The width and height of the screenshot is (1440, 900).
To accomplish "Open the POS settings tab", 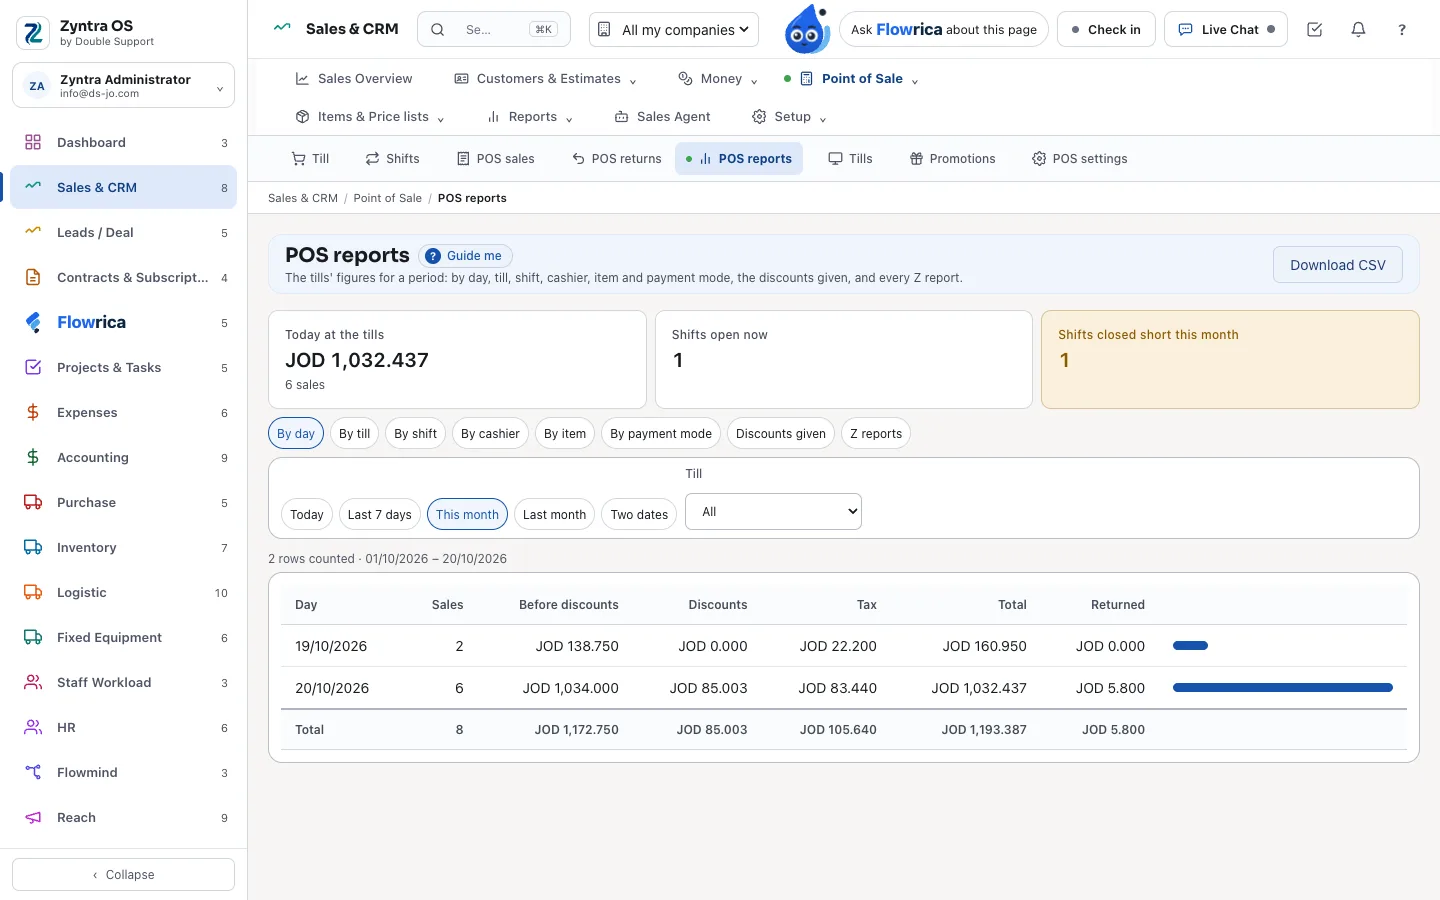I will pos(1079,158).
